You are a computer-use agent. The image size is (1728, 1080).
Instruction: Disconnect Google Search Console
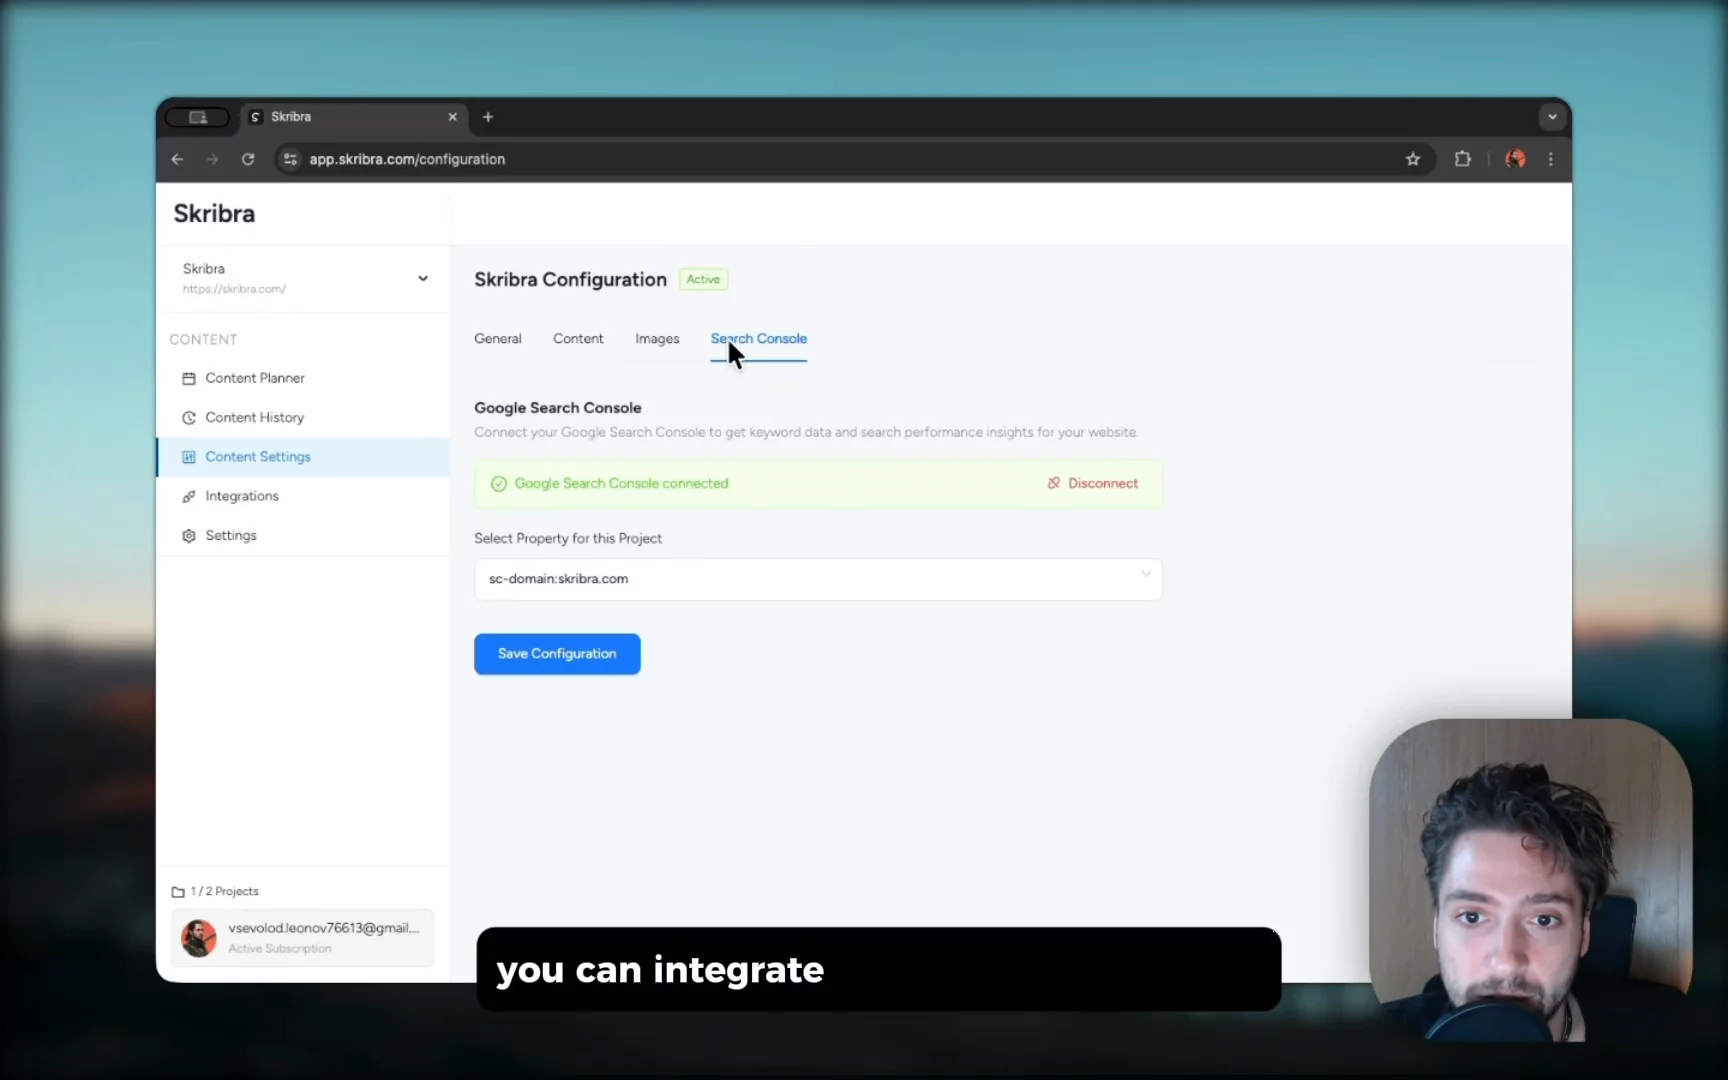tap(1092, 483)
